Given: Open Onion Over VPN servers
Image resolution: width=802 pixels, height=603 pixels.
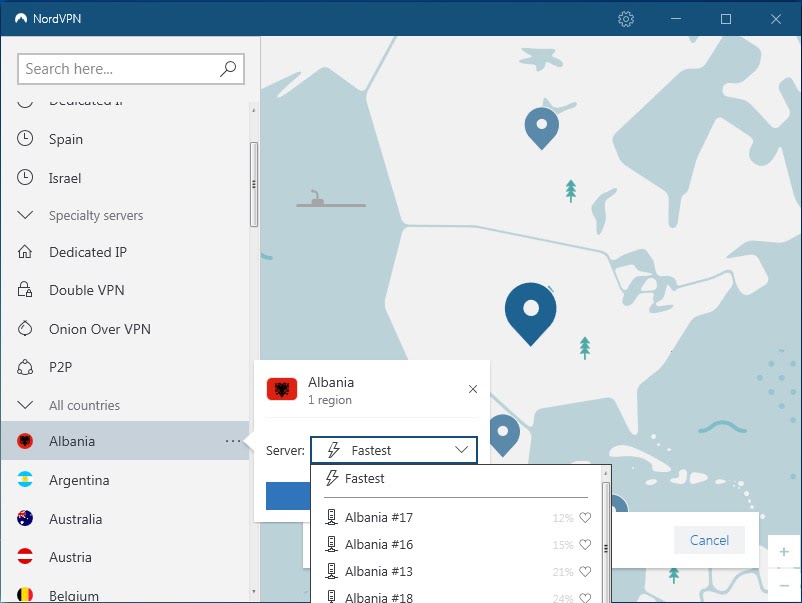Looking at the screenshot, I should 125,329.
